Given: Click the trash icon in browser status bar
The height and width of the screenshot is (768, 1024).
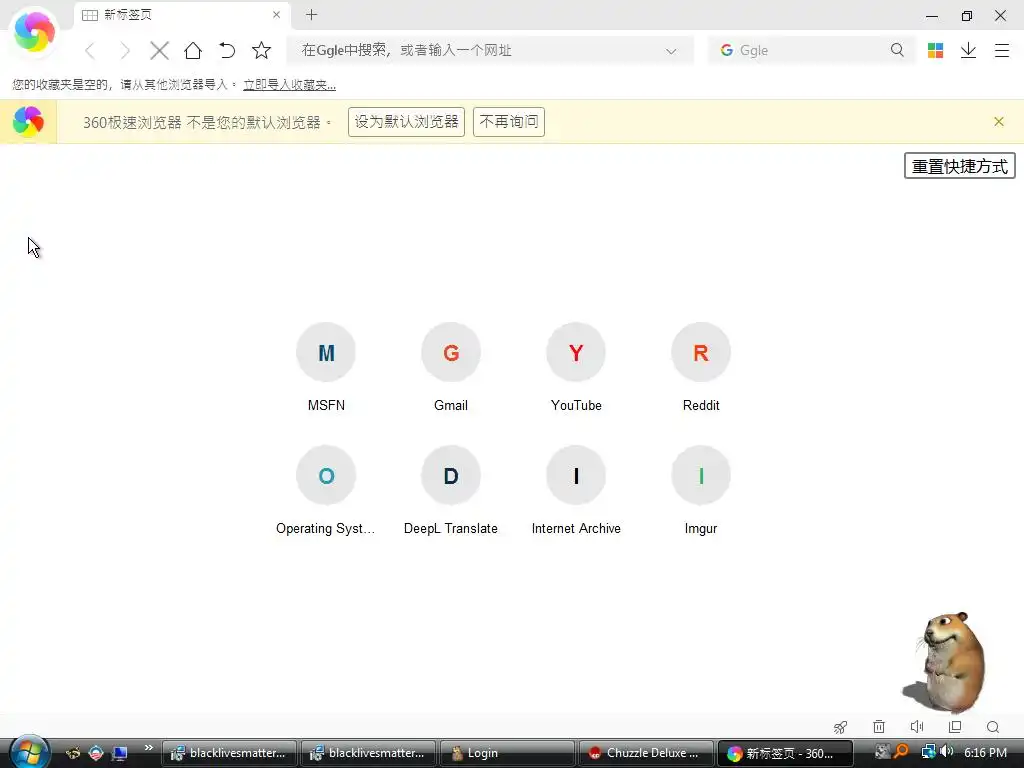Looking at the screenshot, I should (879, 727).
